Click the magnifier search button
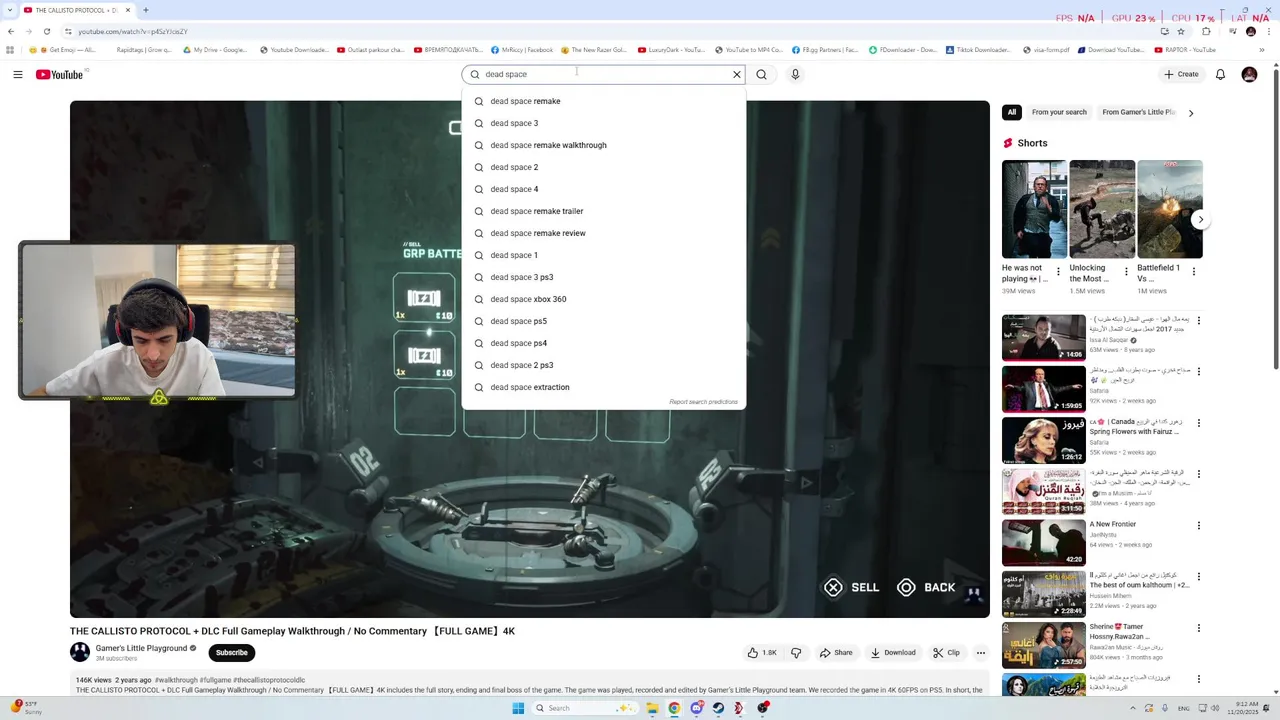 click(761, 74)
